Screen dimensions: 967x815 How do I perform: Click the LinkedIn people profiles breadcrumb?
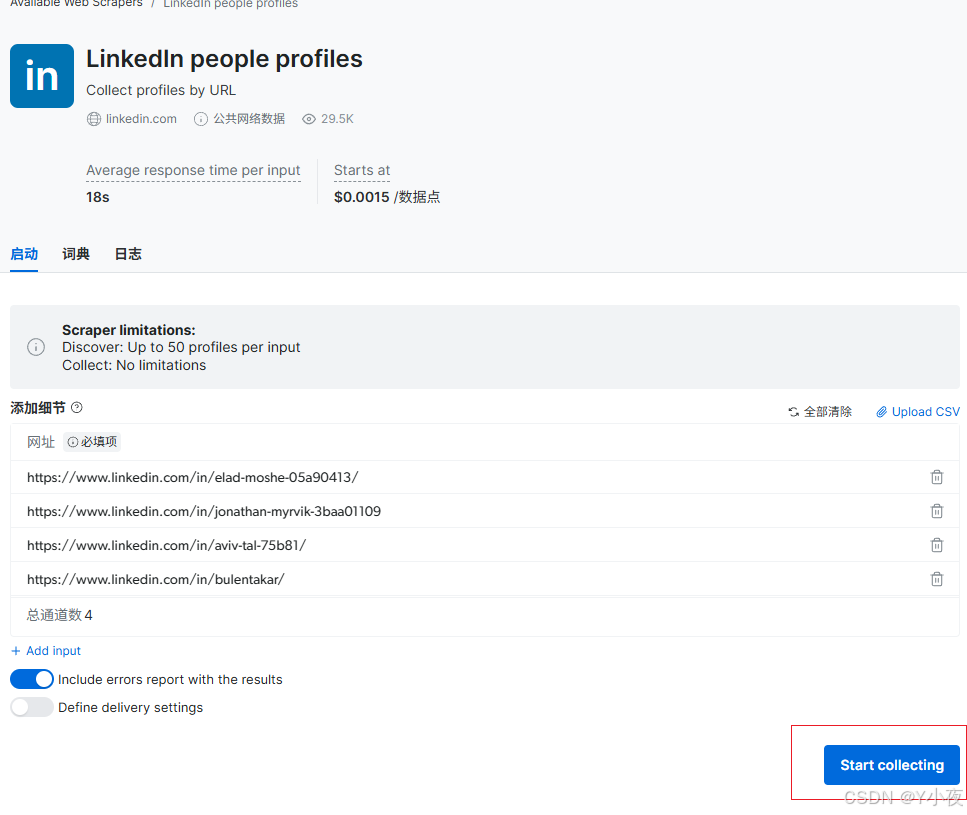pos(231,3)
